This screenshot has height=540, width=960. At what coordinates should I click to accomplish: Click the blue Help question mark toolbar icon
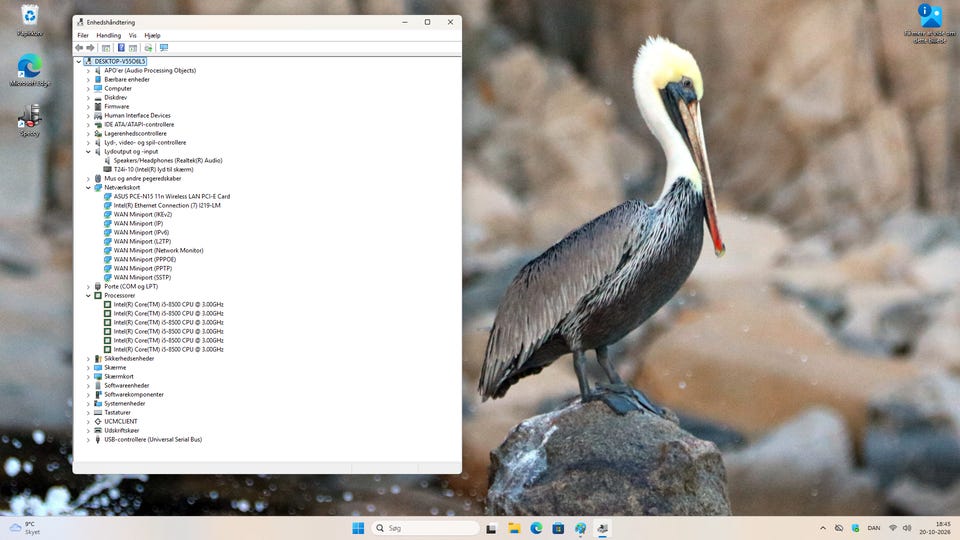tap(121, 48)
